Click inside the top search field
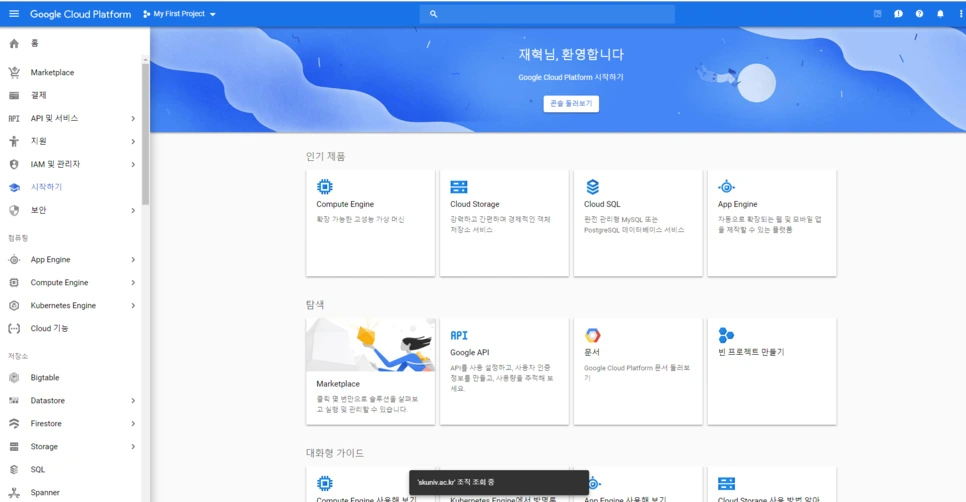Screen dimensions: 966x502 547,14
